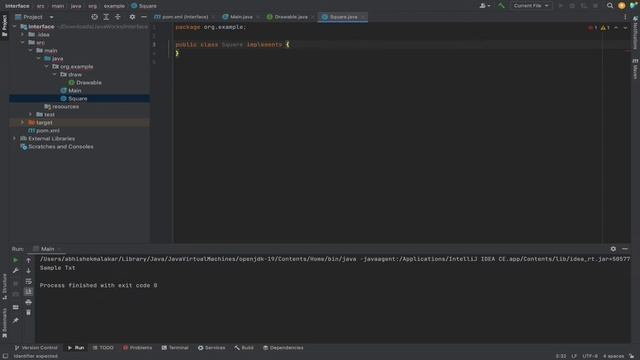Toggle soft-wrap in Run console

(28, 281)
